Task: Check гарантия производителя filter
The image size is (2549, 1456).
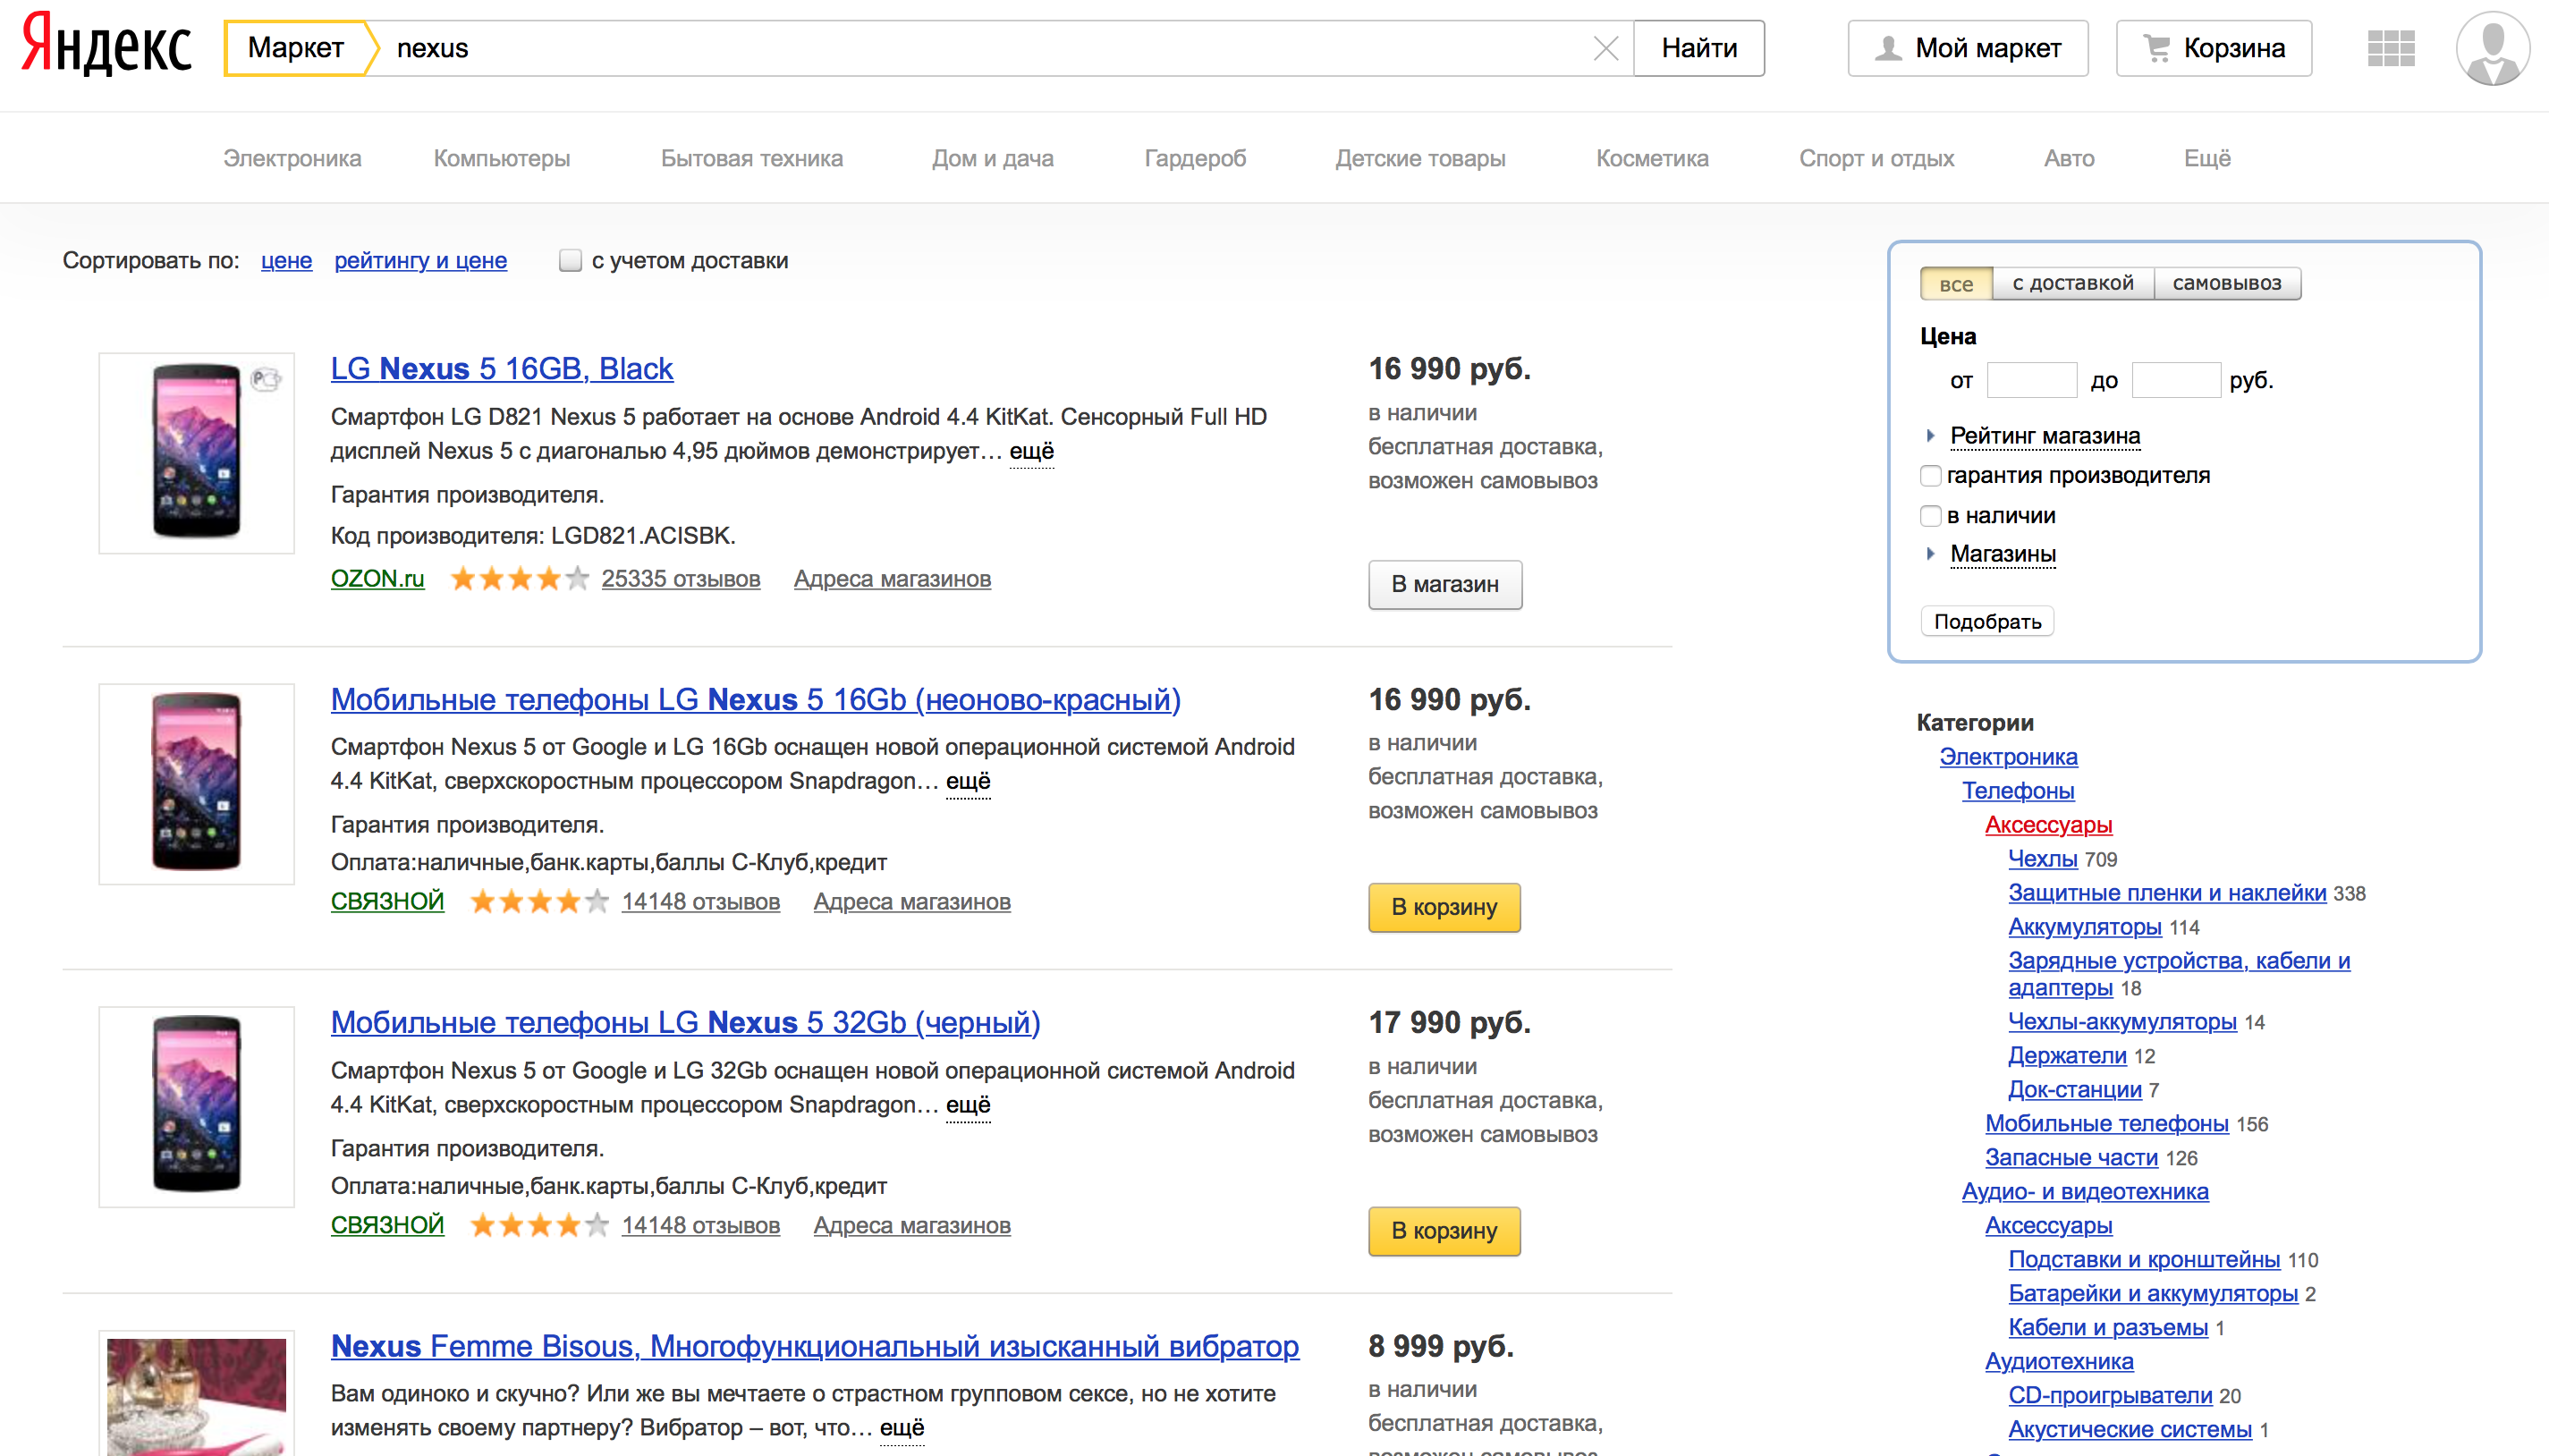Action: [x=1931, y=476]
